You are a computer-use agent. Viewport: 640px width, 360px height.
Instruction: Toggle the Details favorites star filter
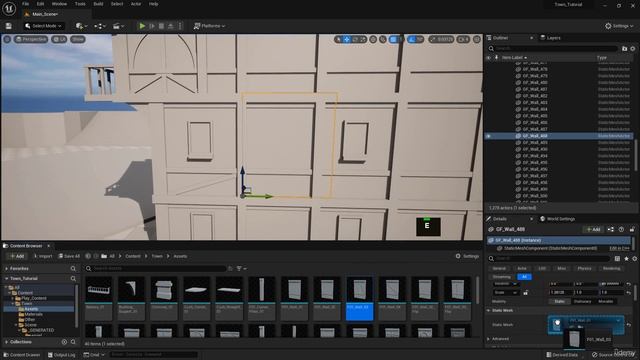click(626, 258)
